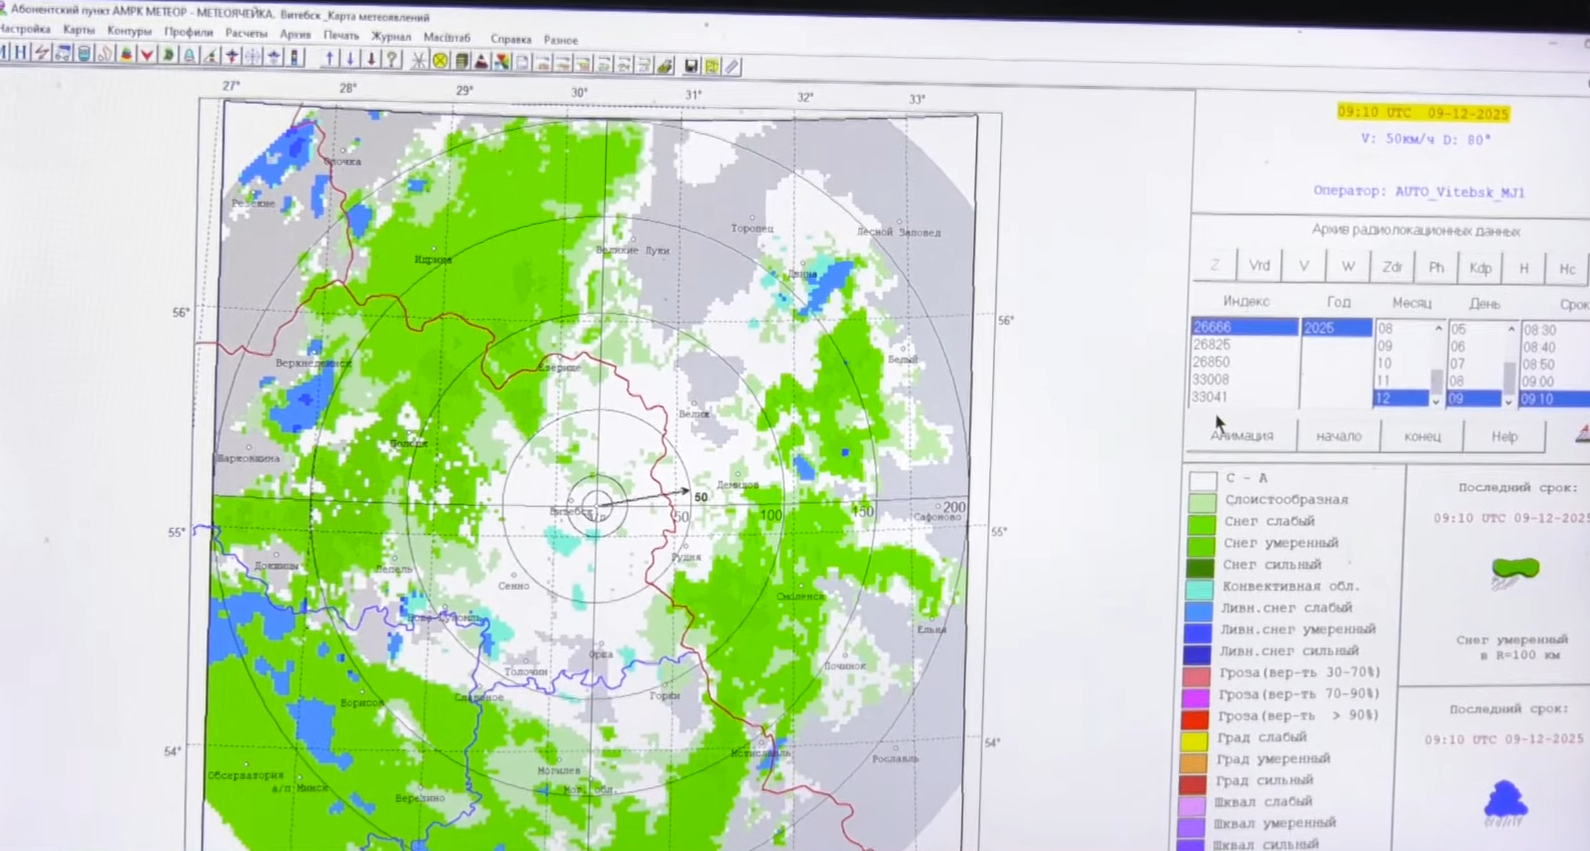Click the red Гроза >90% legend swatch

click(1196, 718)
